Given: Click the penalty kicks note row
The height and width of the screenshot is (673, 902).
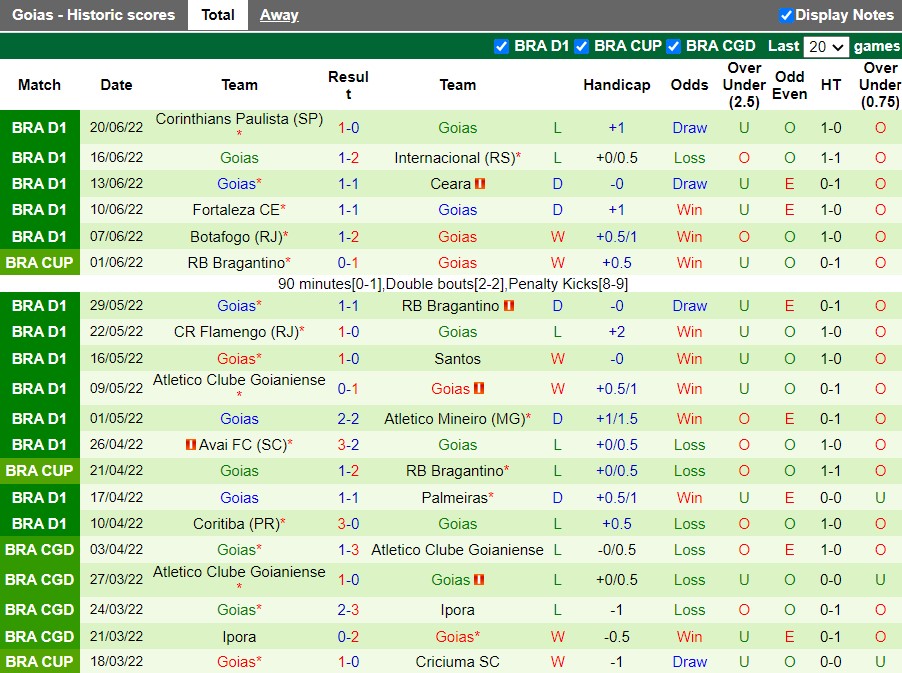Looking at the screenshot, I should 453,284.
